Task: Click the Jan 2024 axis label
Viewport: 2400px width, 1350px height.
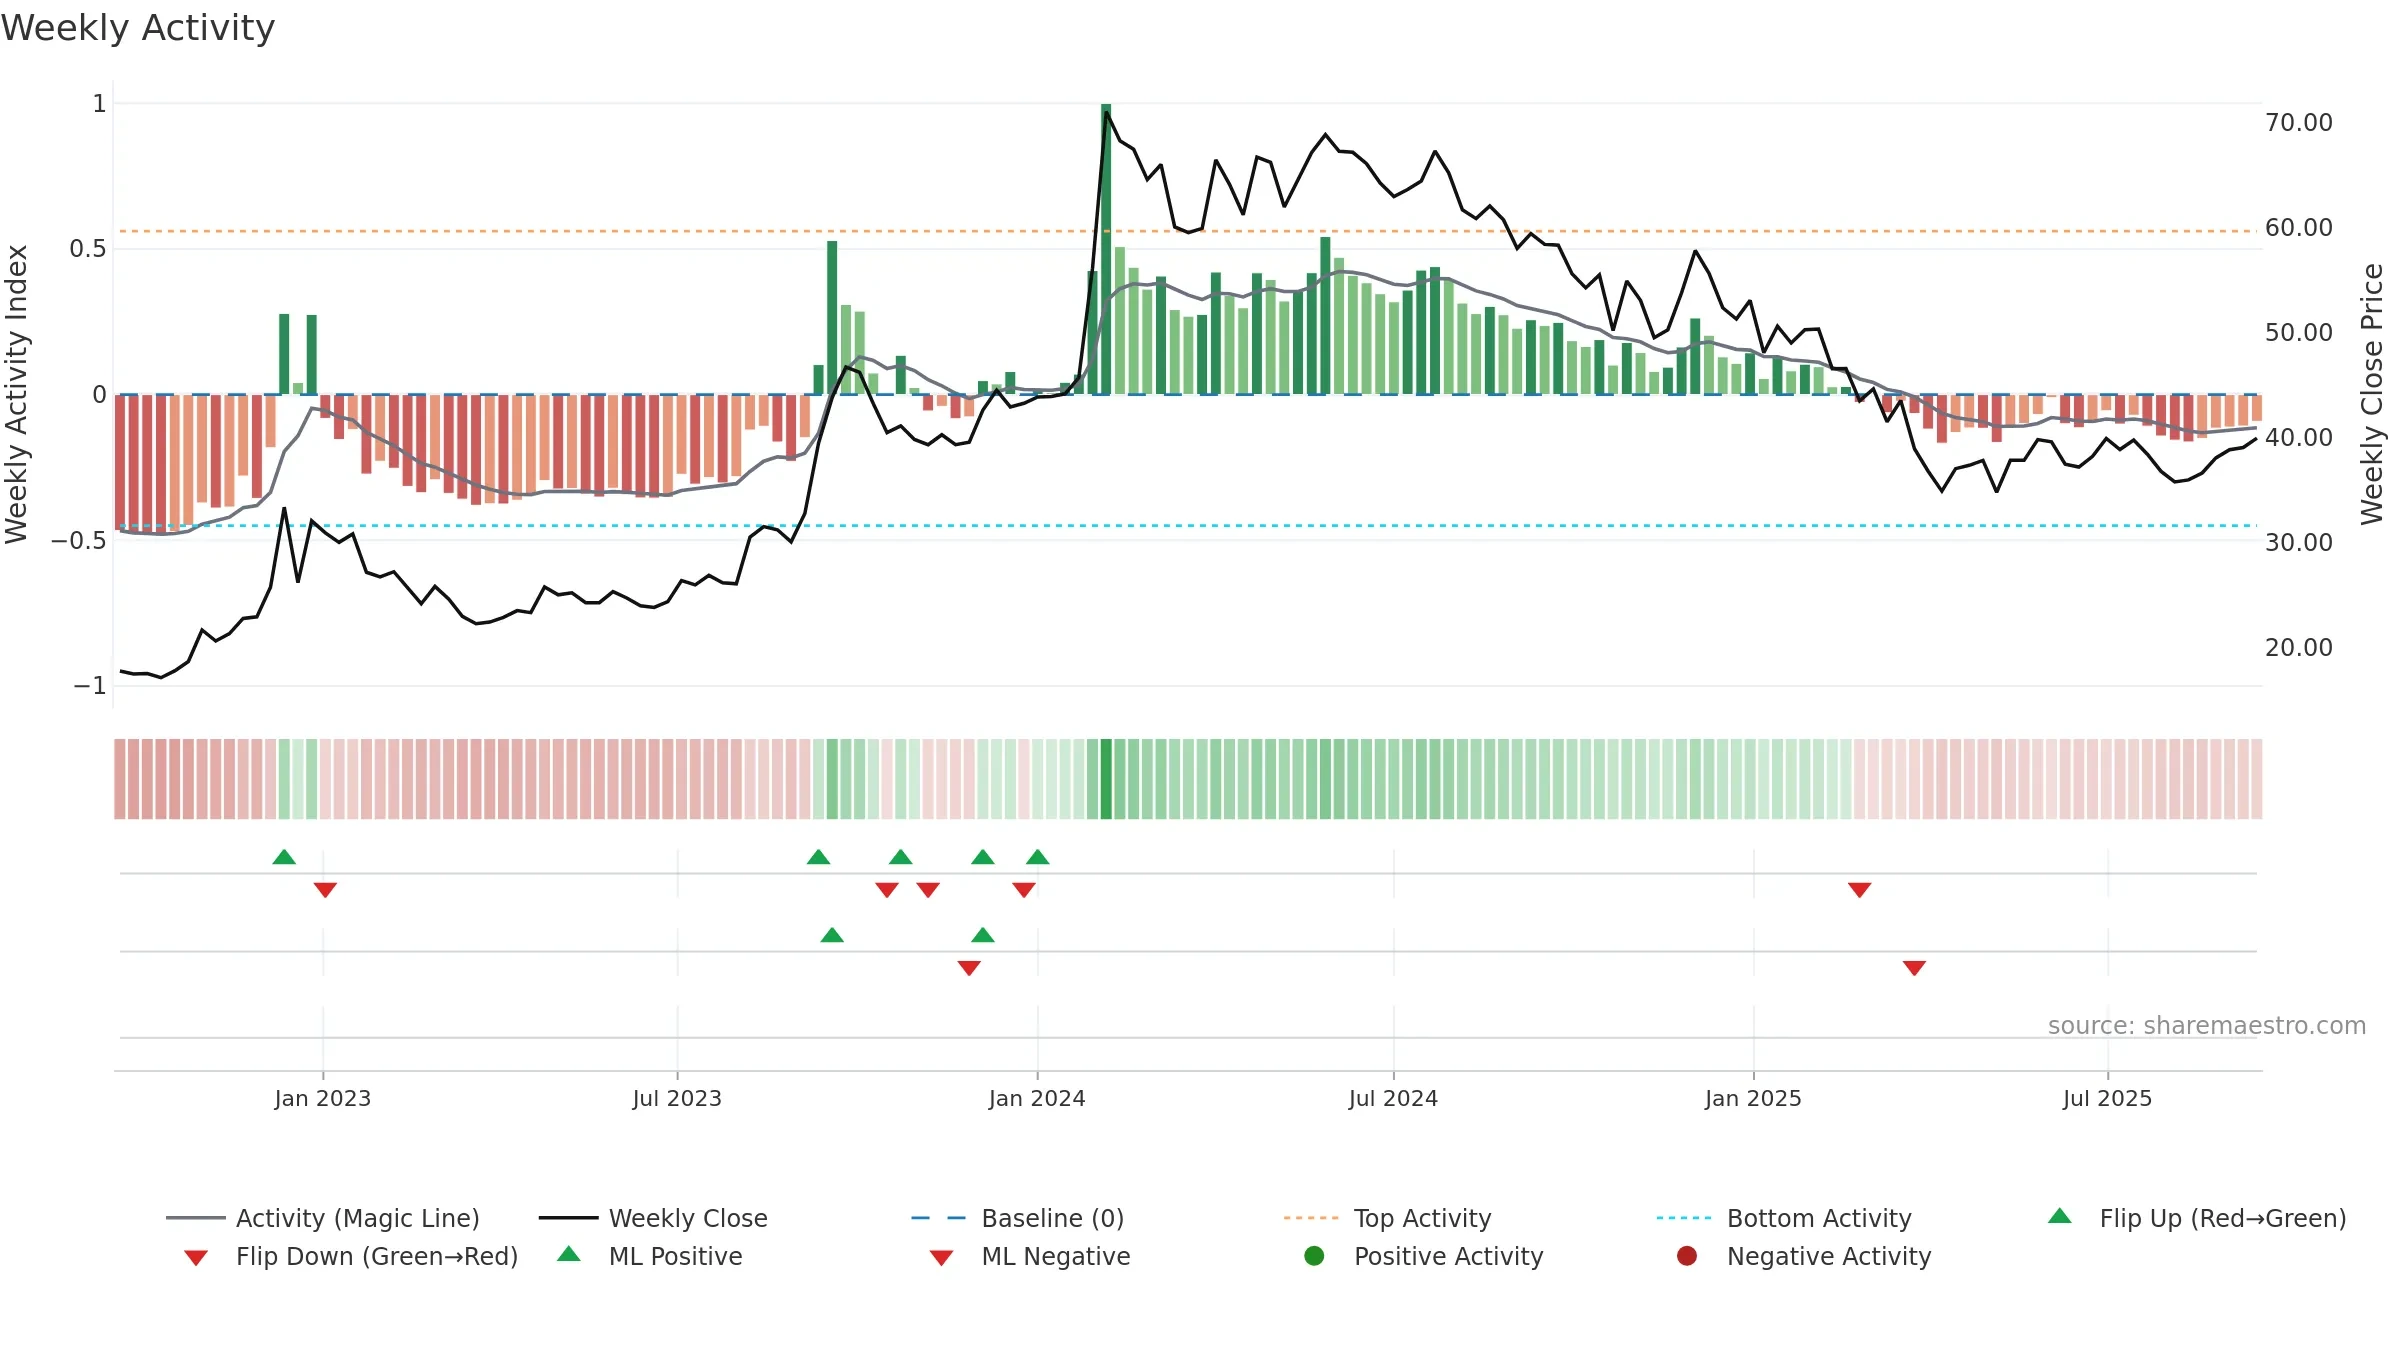Action: pyautogui.click(x=1037, y=1099)
